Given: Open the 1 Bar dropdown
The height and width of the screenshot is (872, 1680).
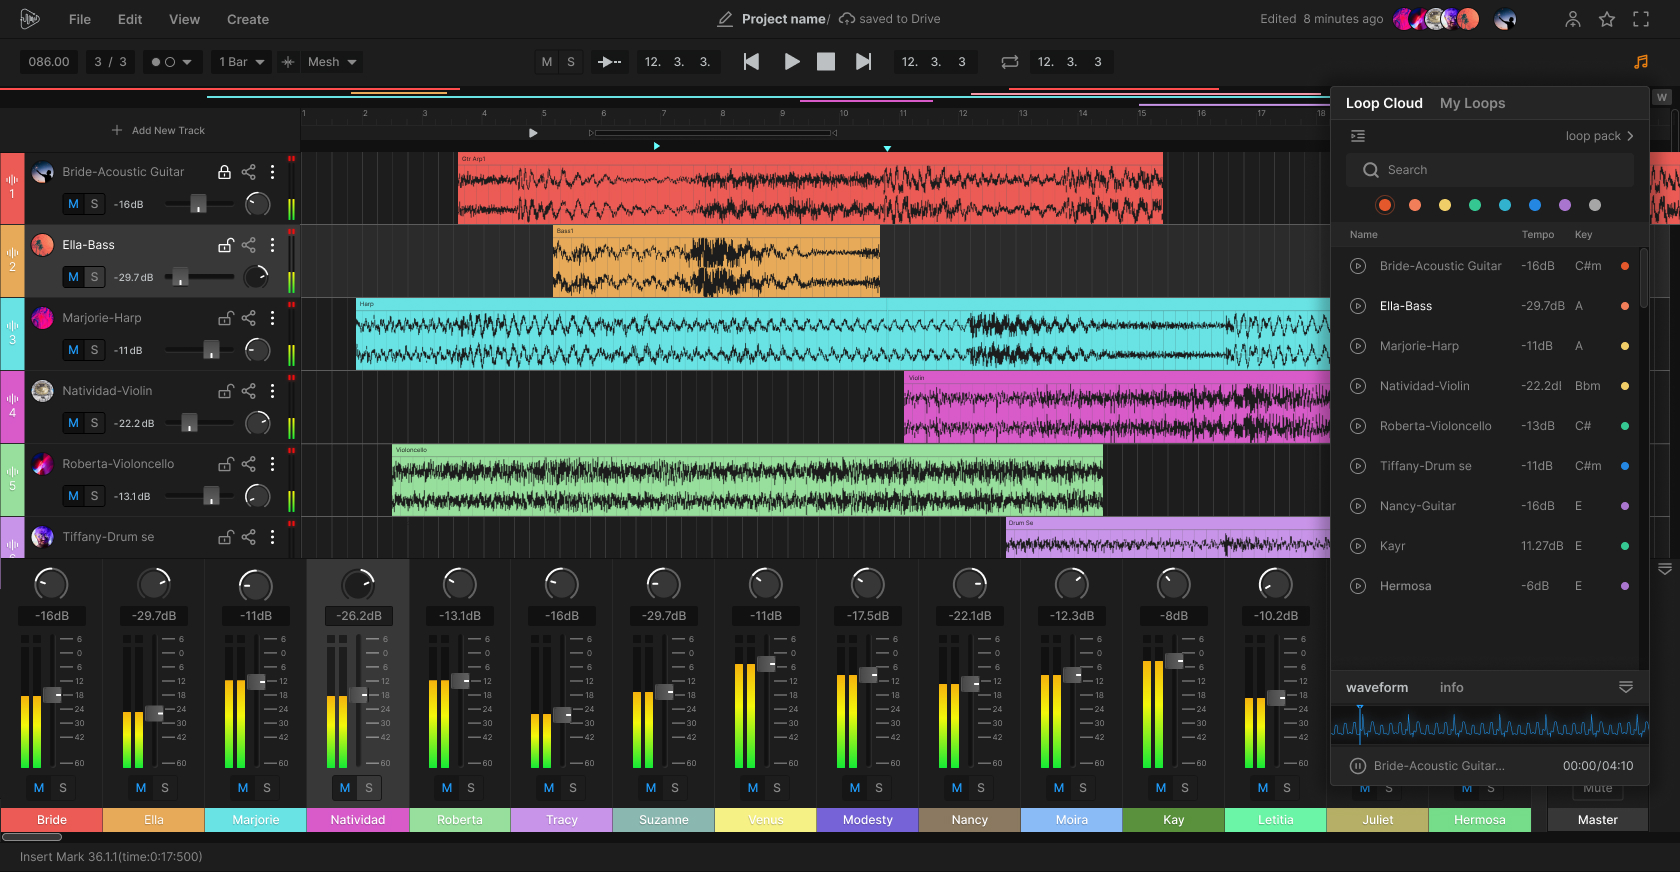Looking at the screenshot, I should 242,62.
